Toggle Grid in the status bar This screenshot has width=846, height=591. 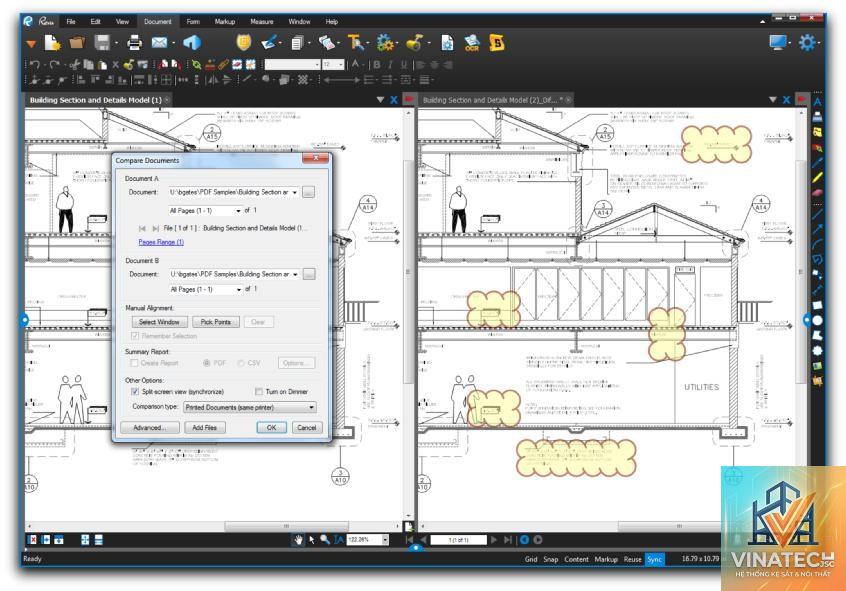pos(531,559)
